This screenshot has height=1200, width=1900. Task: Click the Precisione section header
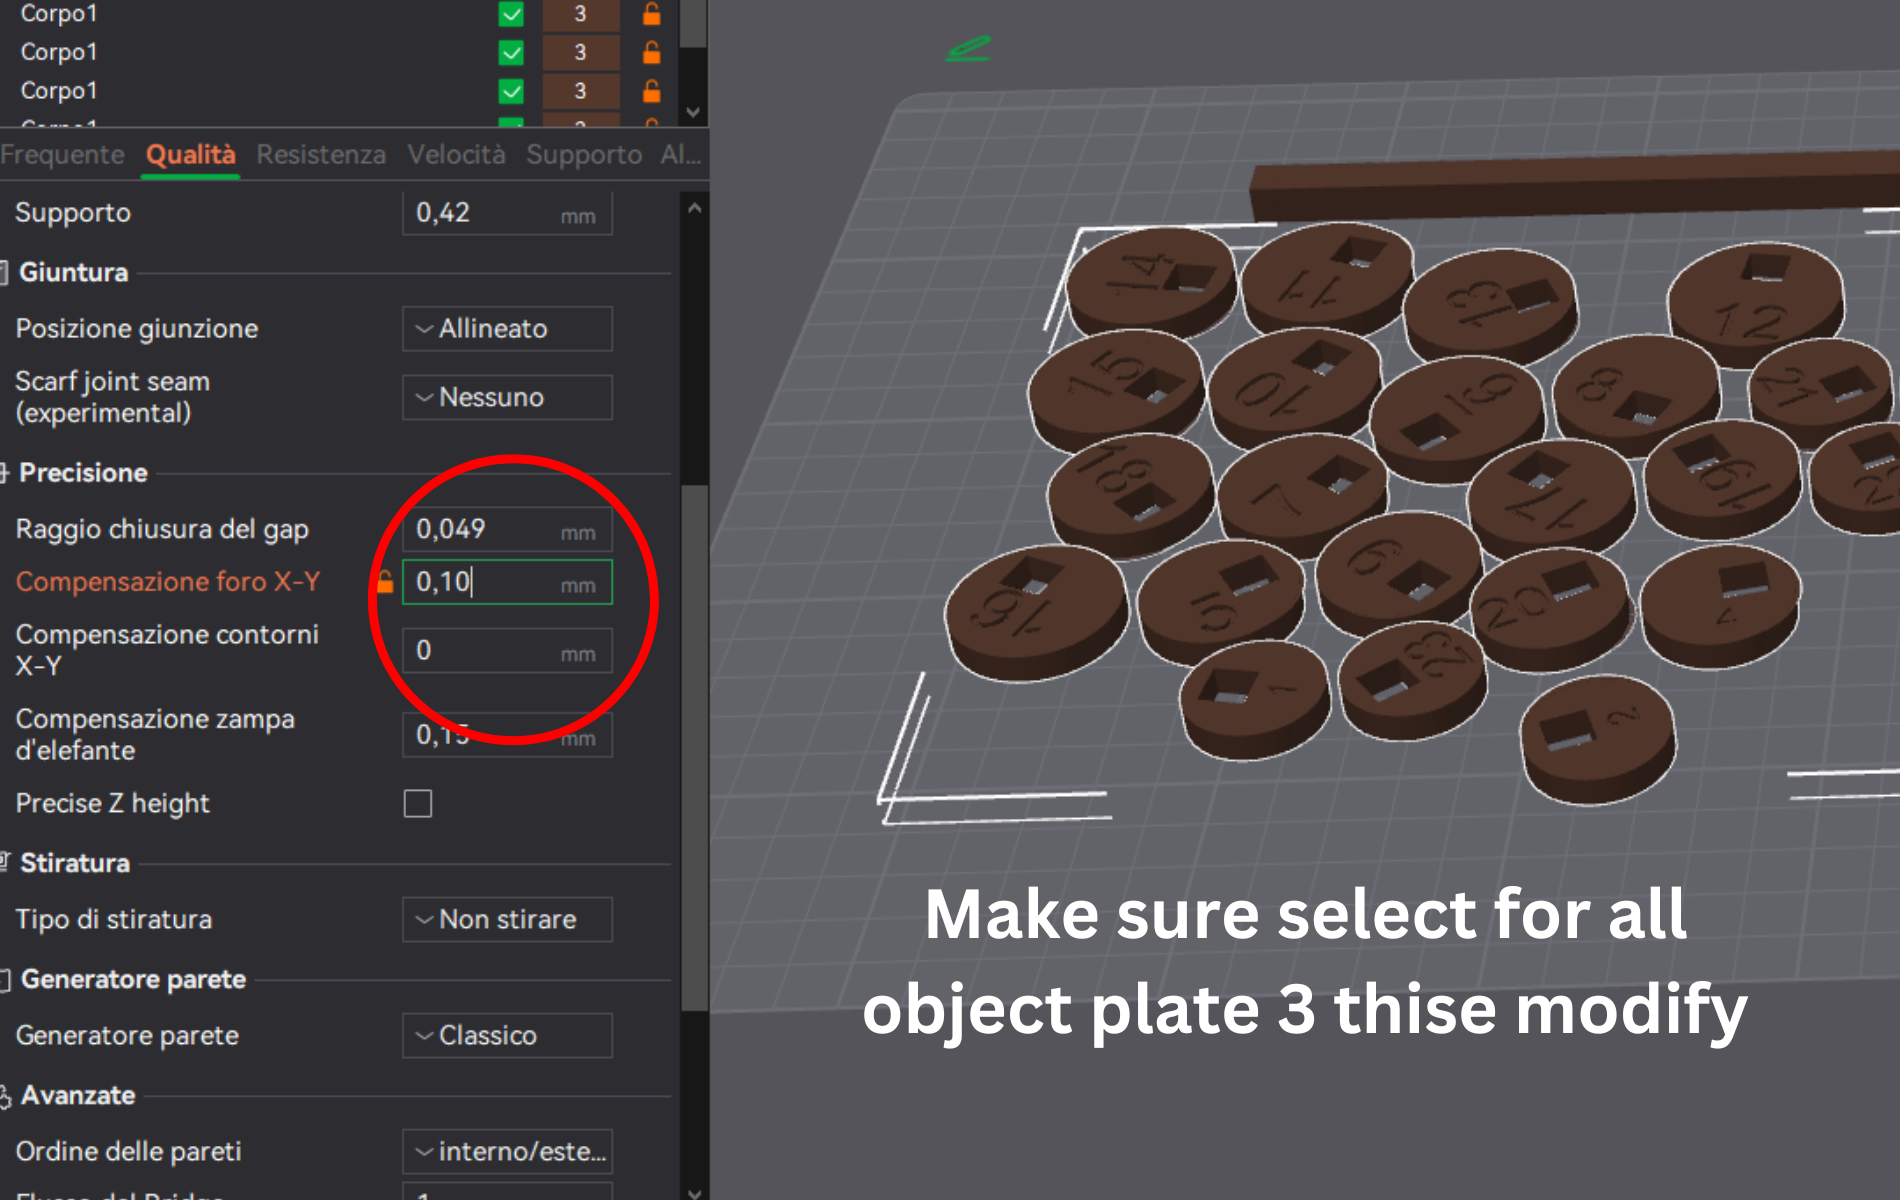click(x=83, y=472)
